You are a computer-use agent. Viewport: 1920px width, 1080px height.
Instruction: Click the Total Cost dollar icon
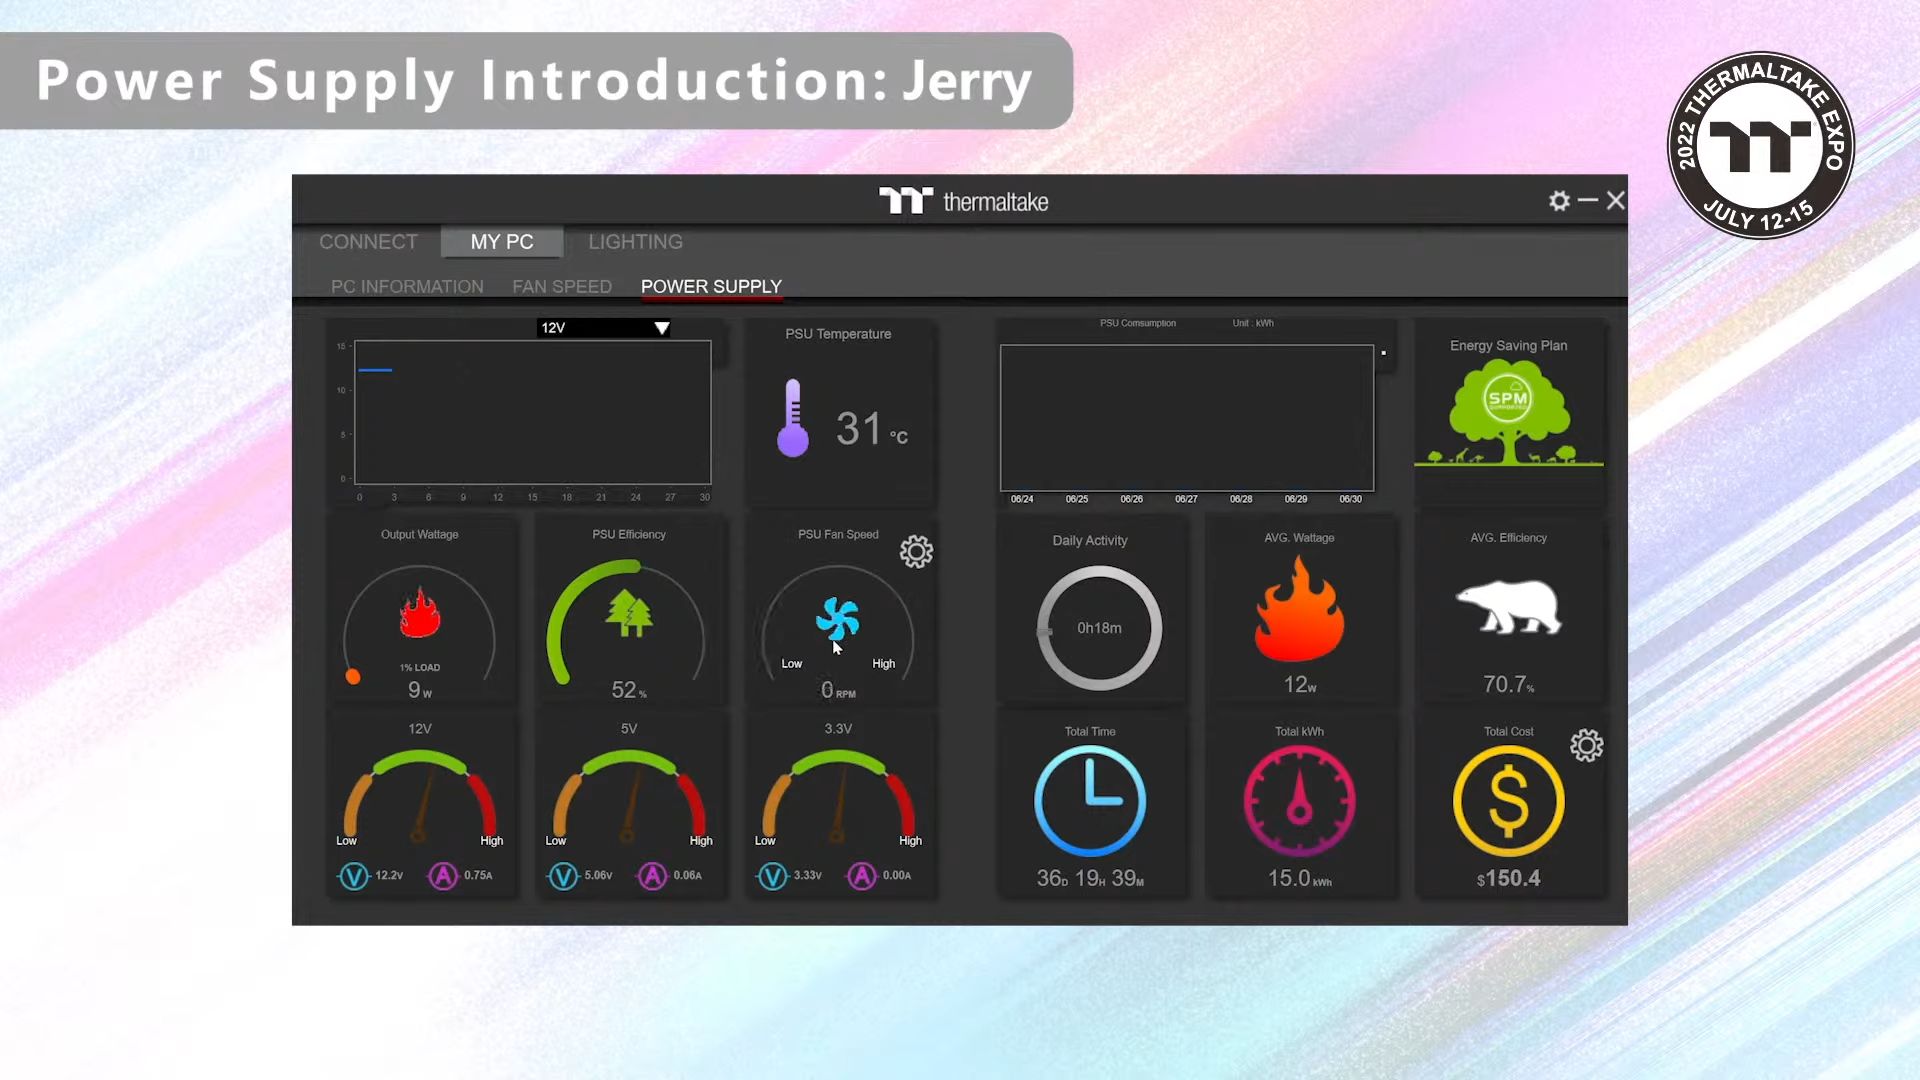point(1508,801)
